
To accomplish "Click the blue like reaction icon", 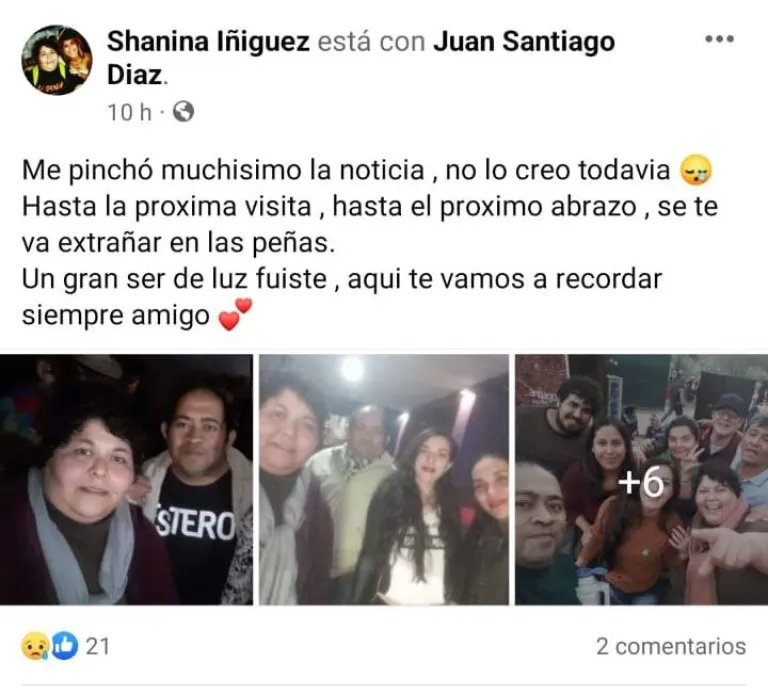I will (64, 646).
